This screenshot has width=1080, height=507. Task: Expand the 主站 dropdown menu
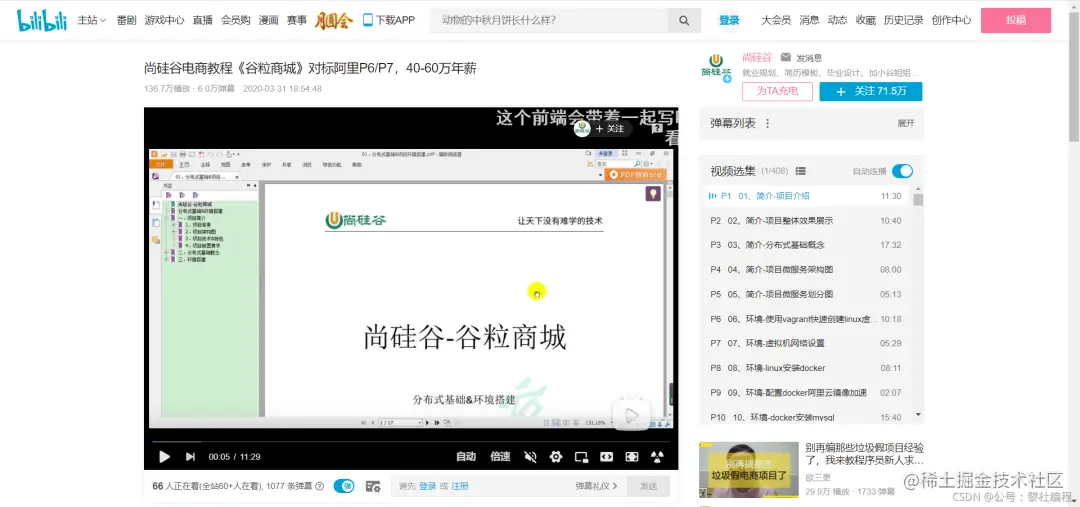92,20
